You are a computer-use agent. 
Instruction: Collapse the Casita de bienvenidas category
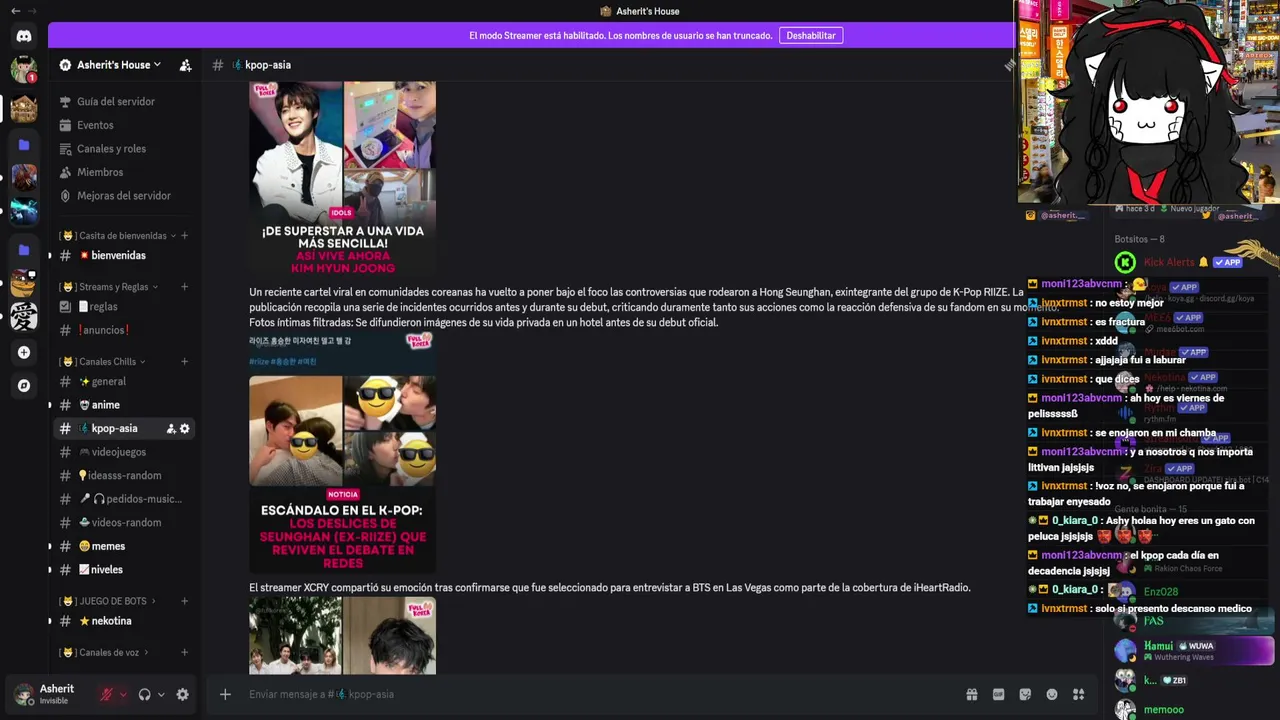click(116, 236)
